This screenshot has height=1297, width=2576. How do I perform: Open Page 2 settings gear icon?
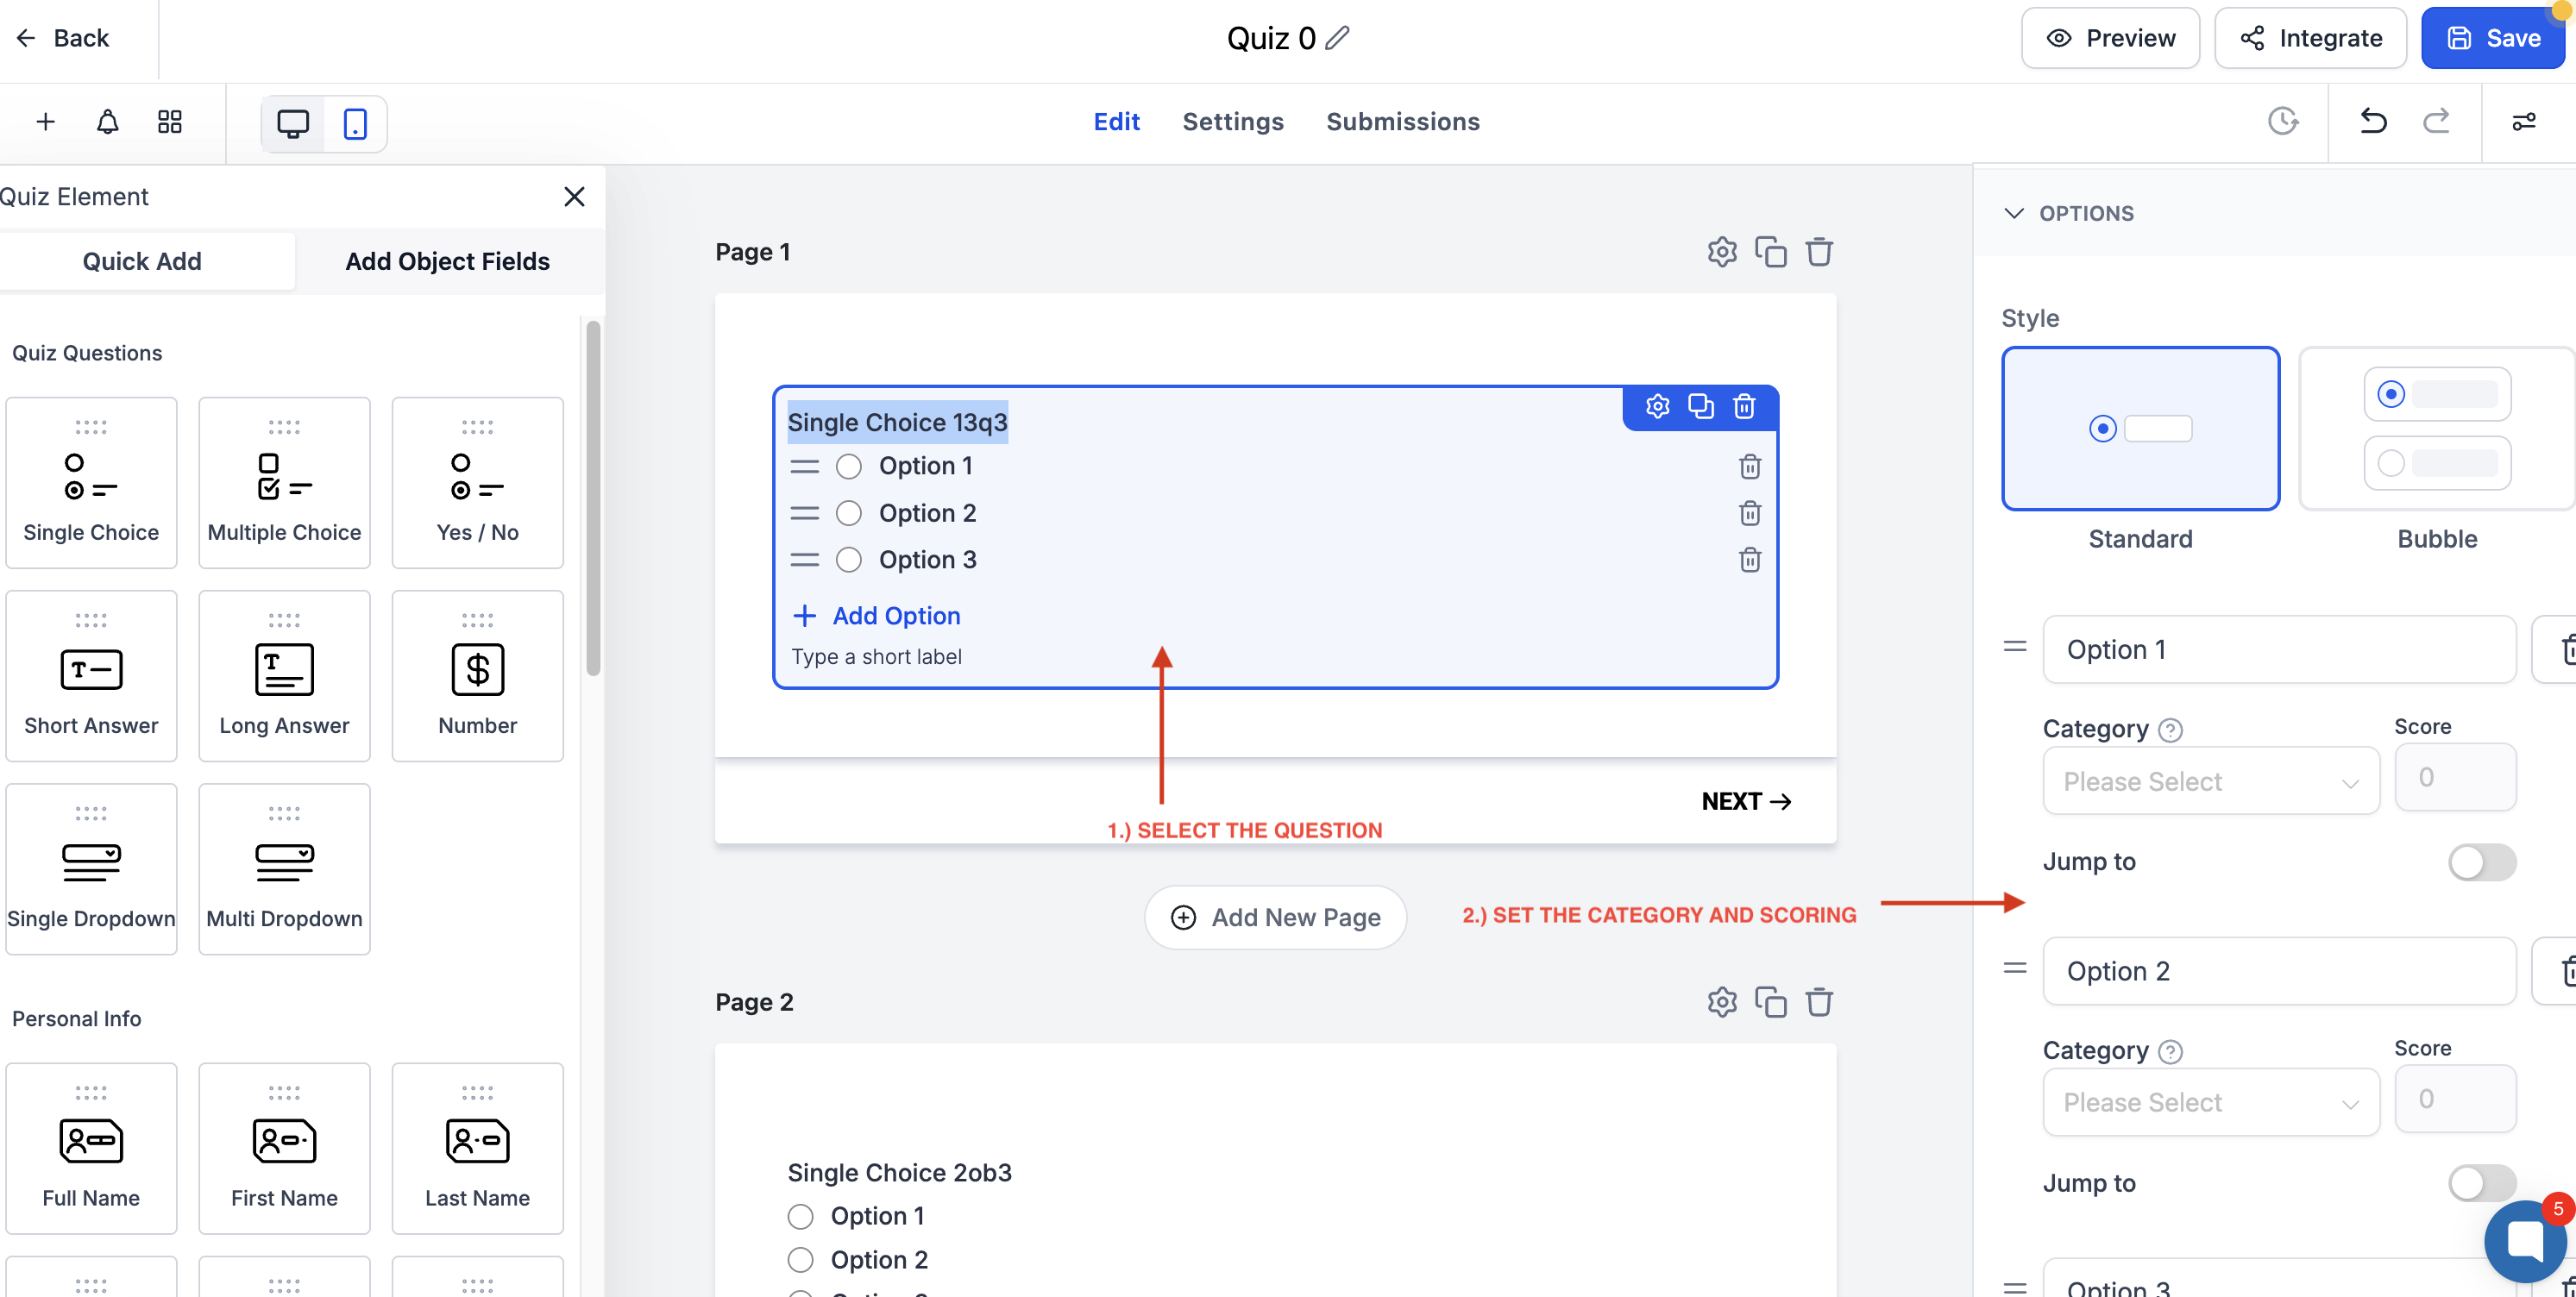click(x=1721, y=1001)
